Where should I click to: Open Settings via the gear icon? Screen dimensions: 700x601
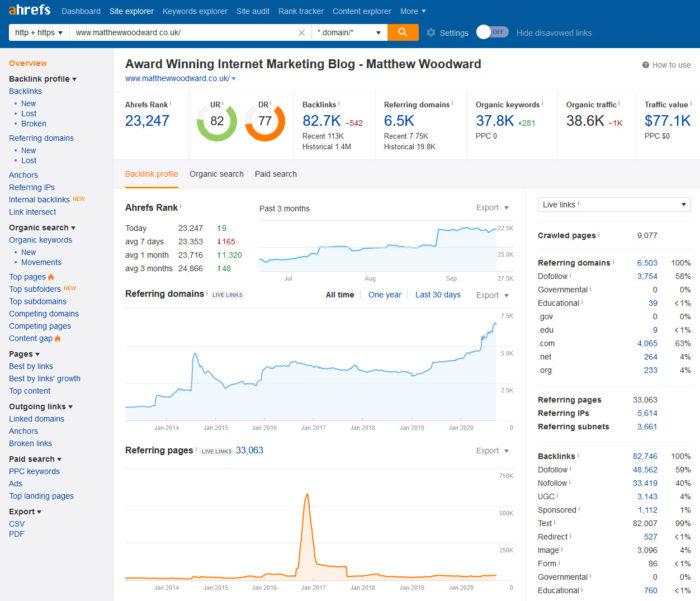[431, 33]
